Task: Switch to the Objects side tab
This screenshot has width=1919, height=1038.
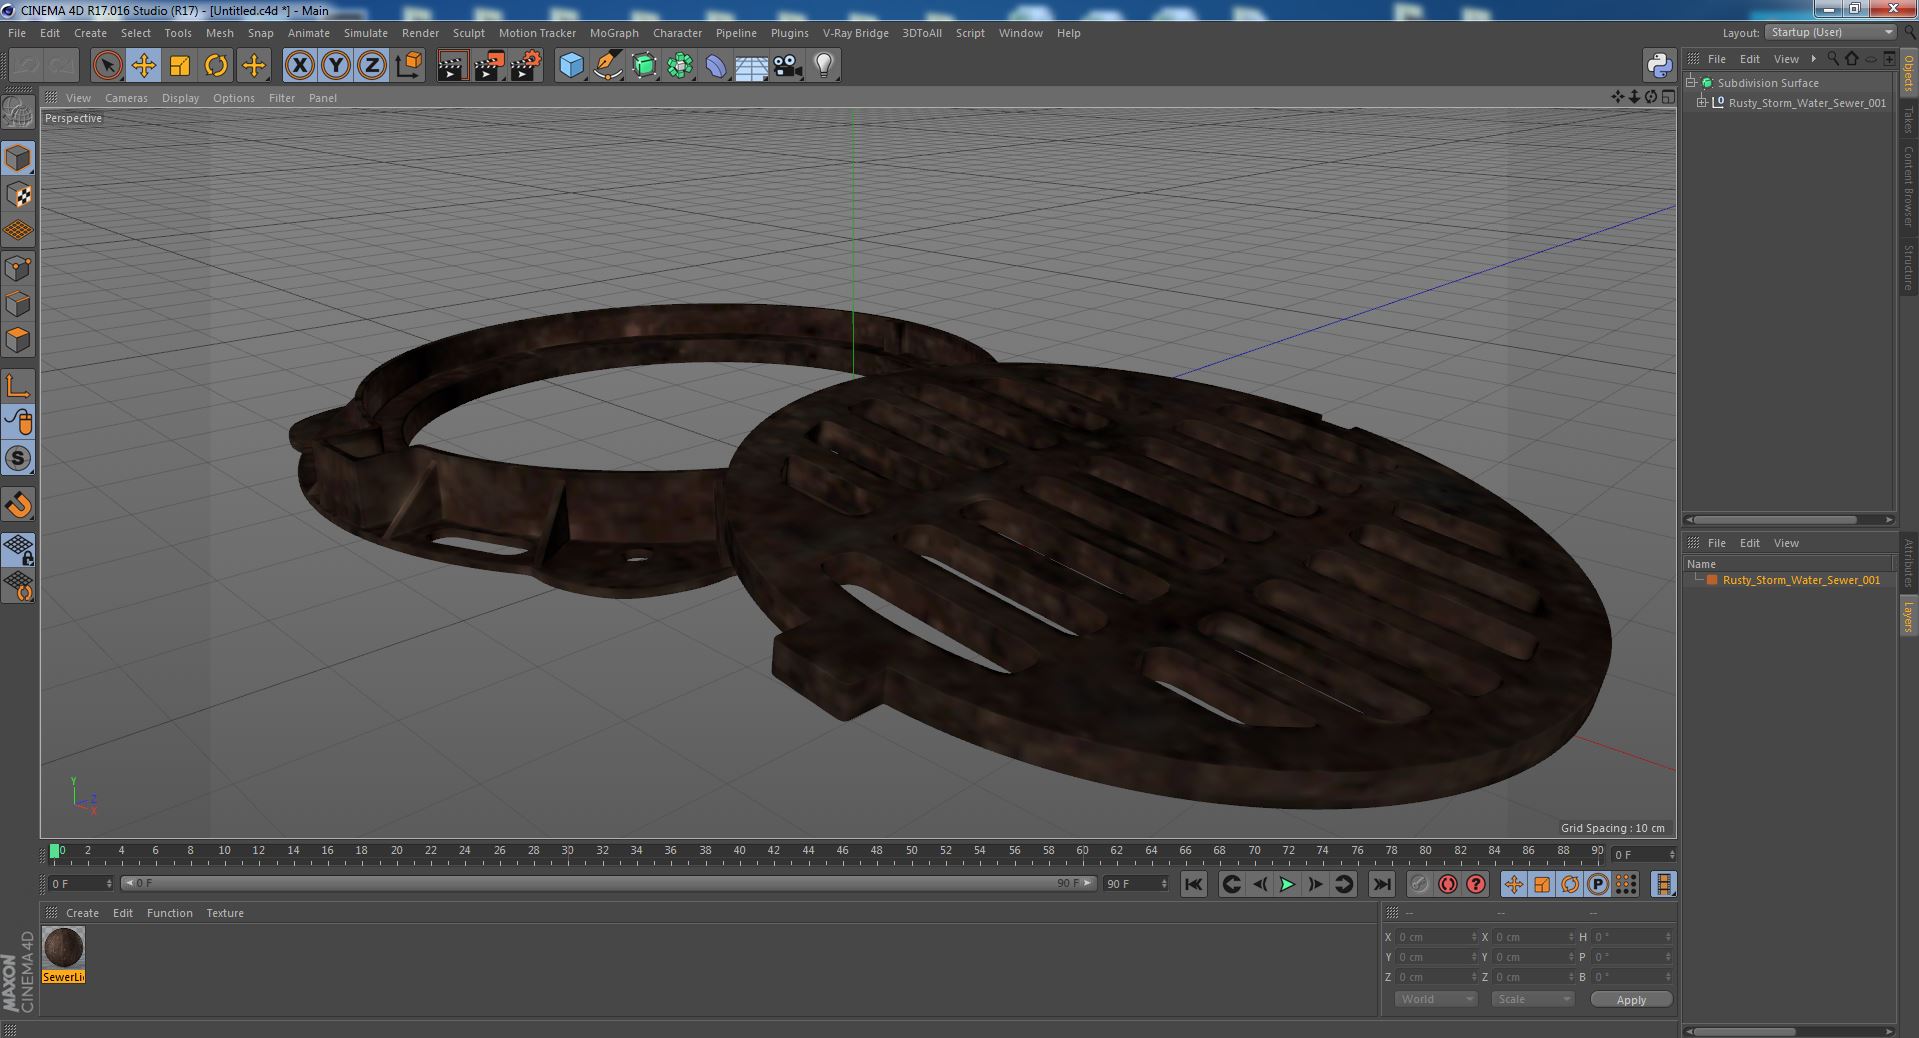Action: pos(1908,73)
